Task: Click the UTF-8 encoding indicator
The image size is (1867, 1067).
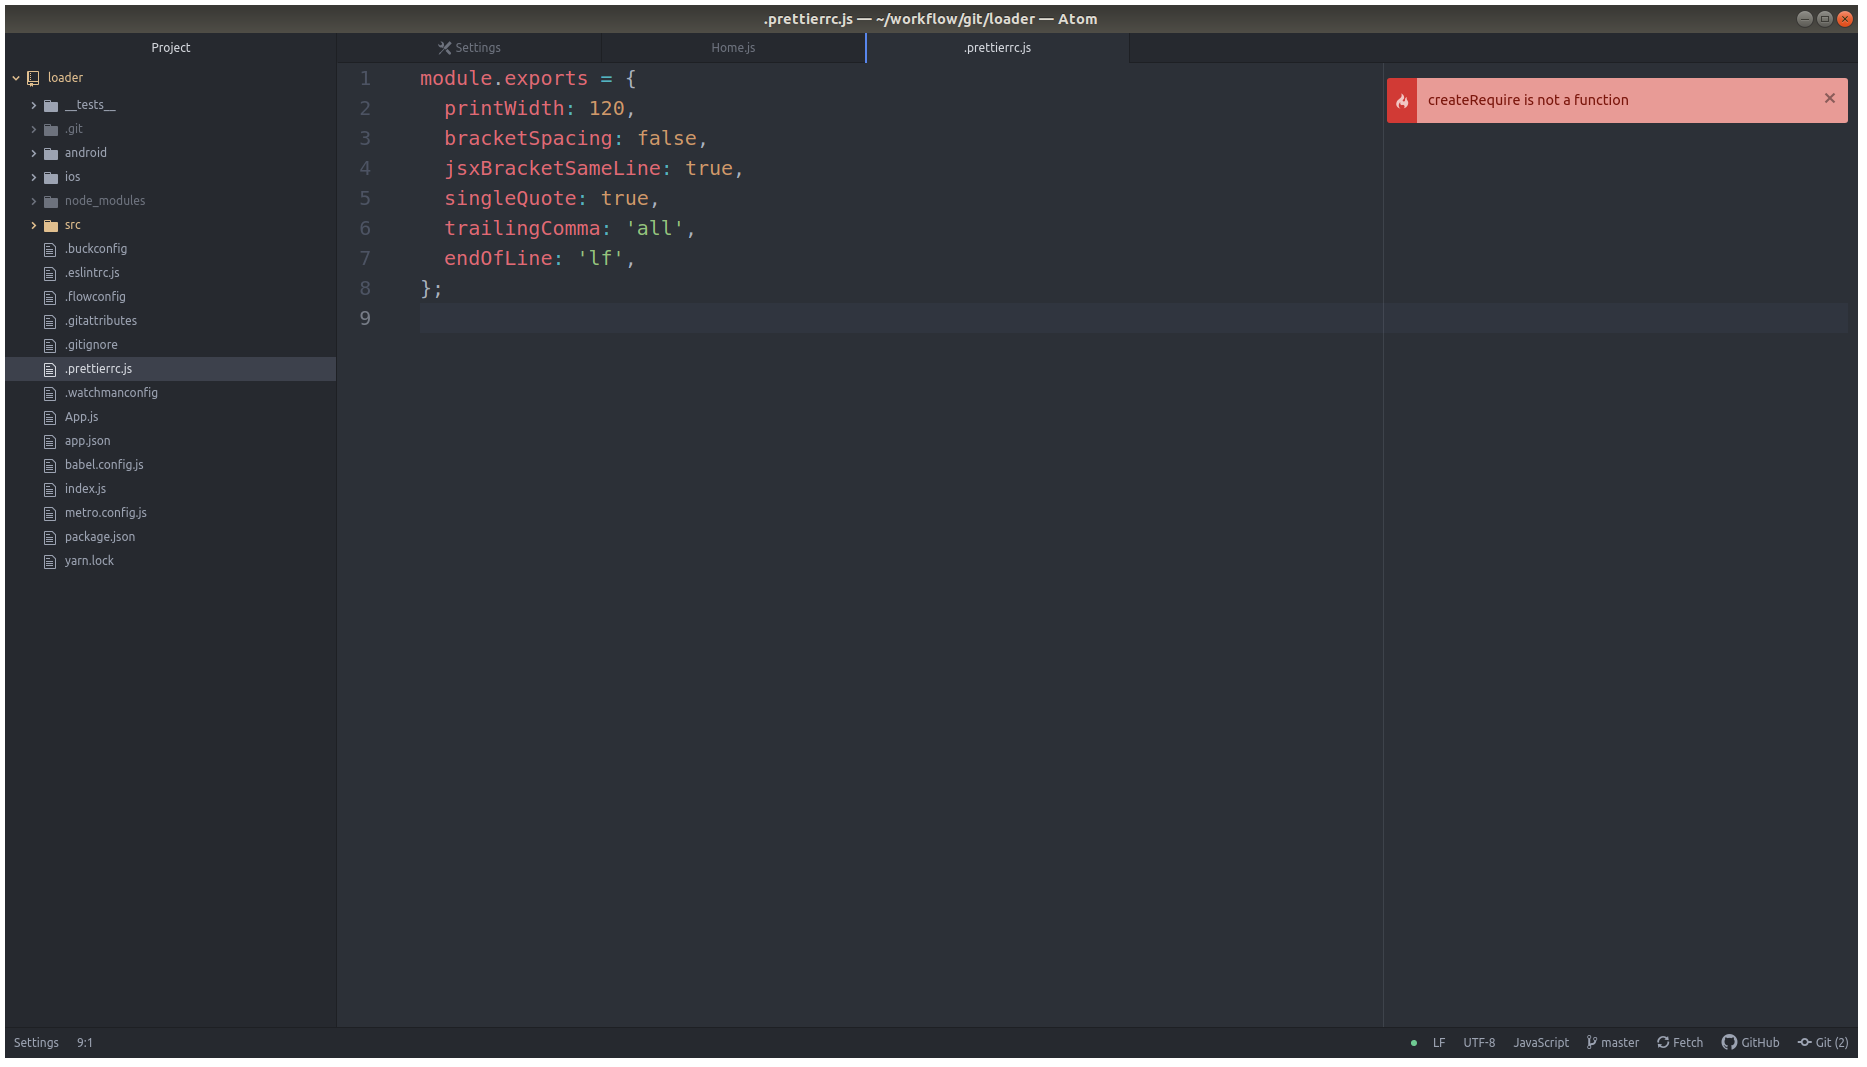Action: tap(1479, 1042)
